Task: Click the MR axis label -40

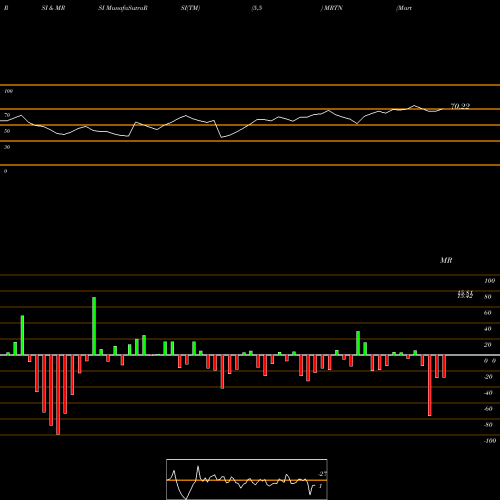Action: (488, 393)
